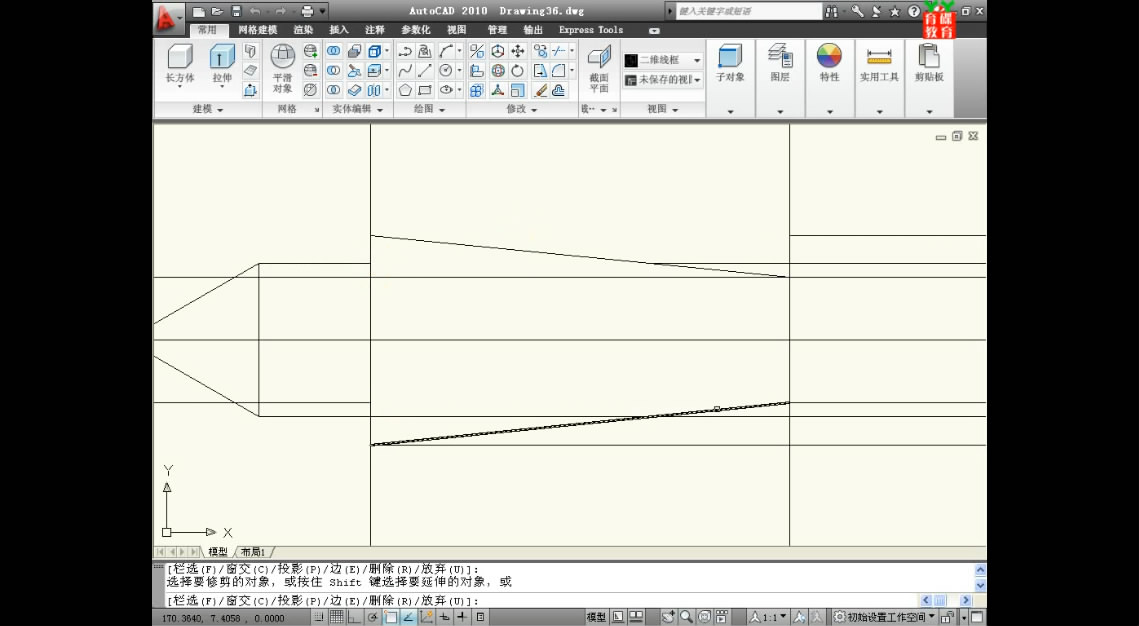Click the coordinates readout 170.3640, 7.4058
This screenshot has height=626, width=1139.
pos(223,618)
